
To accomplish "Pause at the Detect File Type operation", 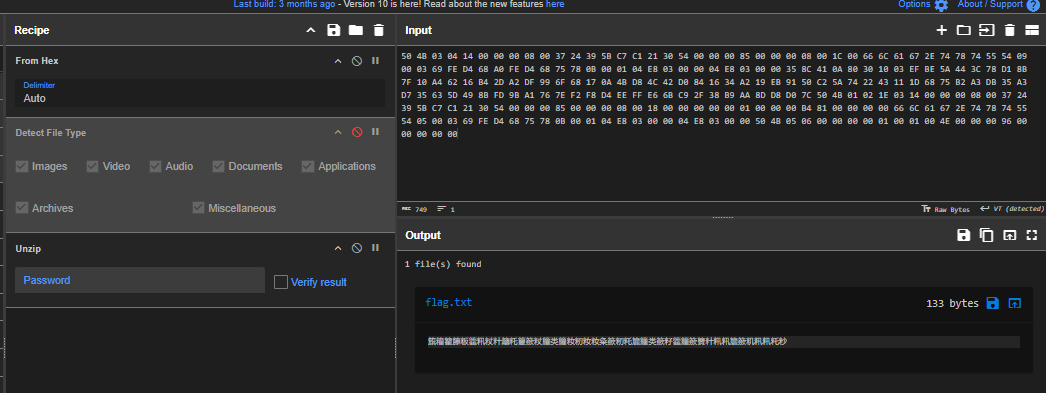I will (376, 132).
